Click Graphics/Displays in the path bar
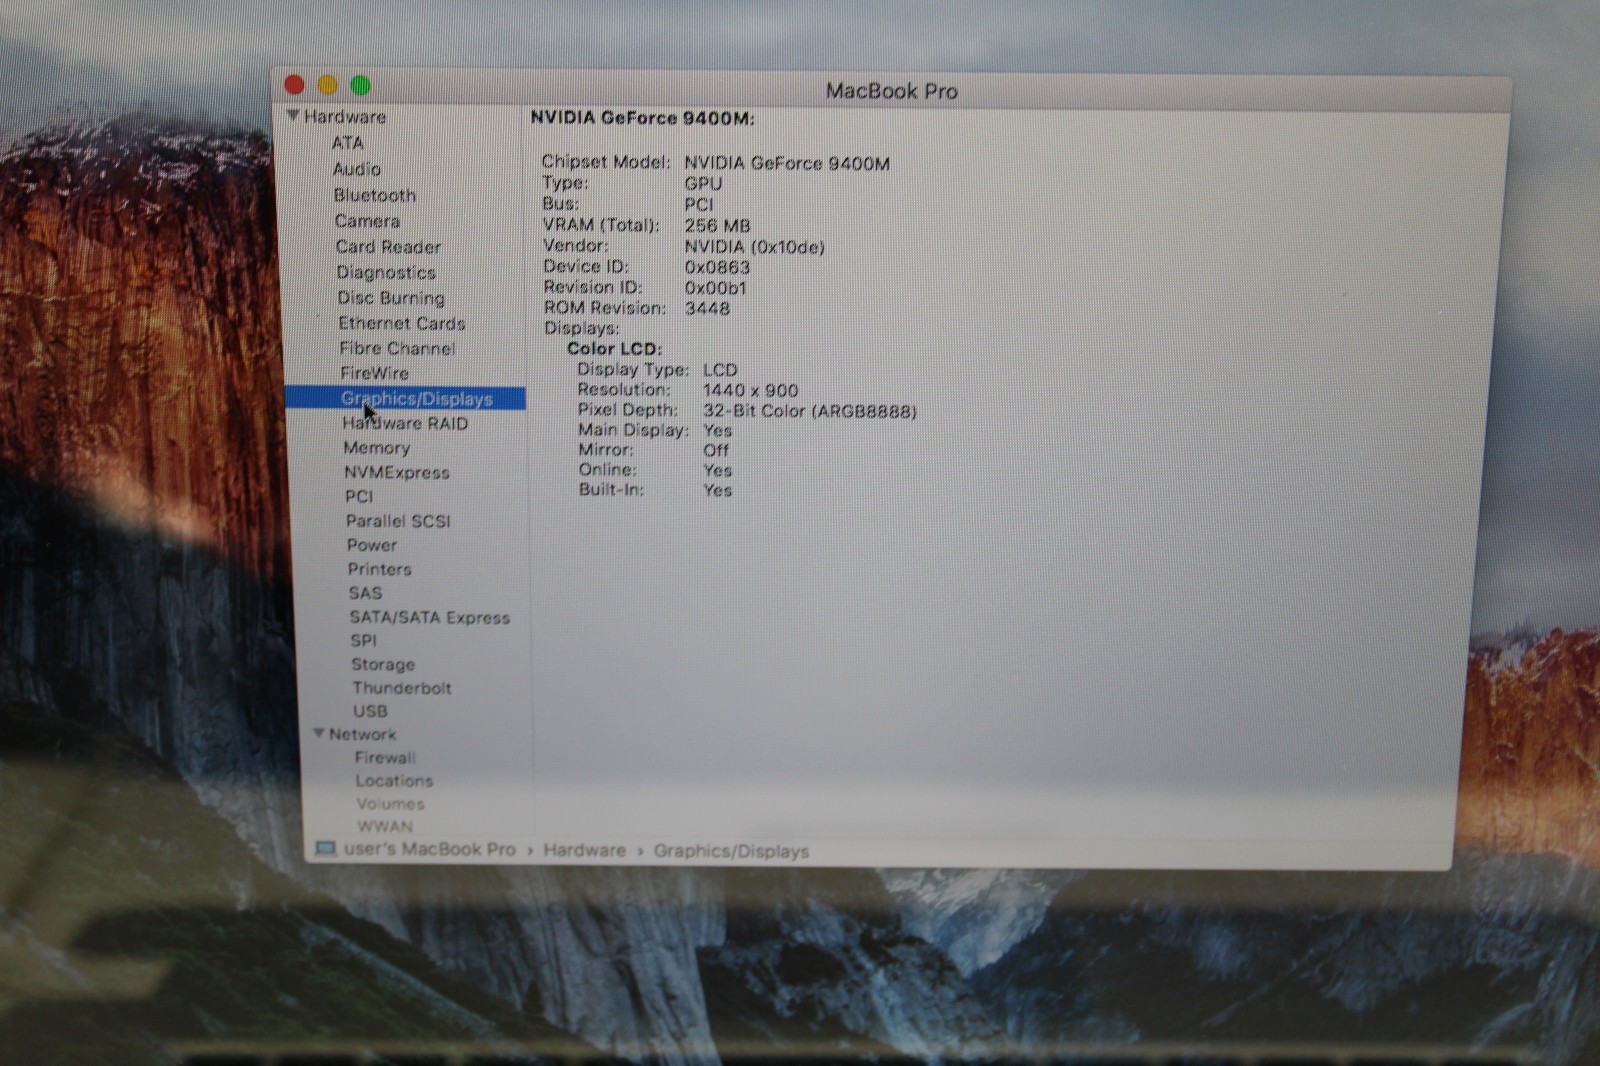Viewport: 1600px width, 1066px height. (732, 852)
